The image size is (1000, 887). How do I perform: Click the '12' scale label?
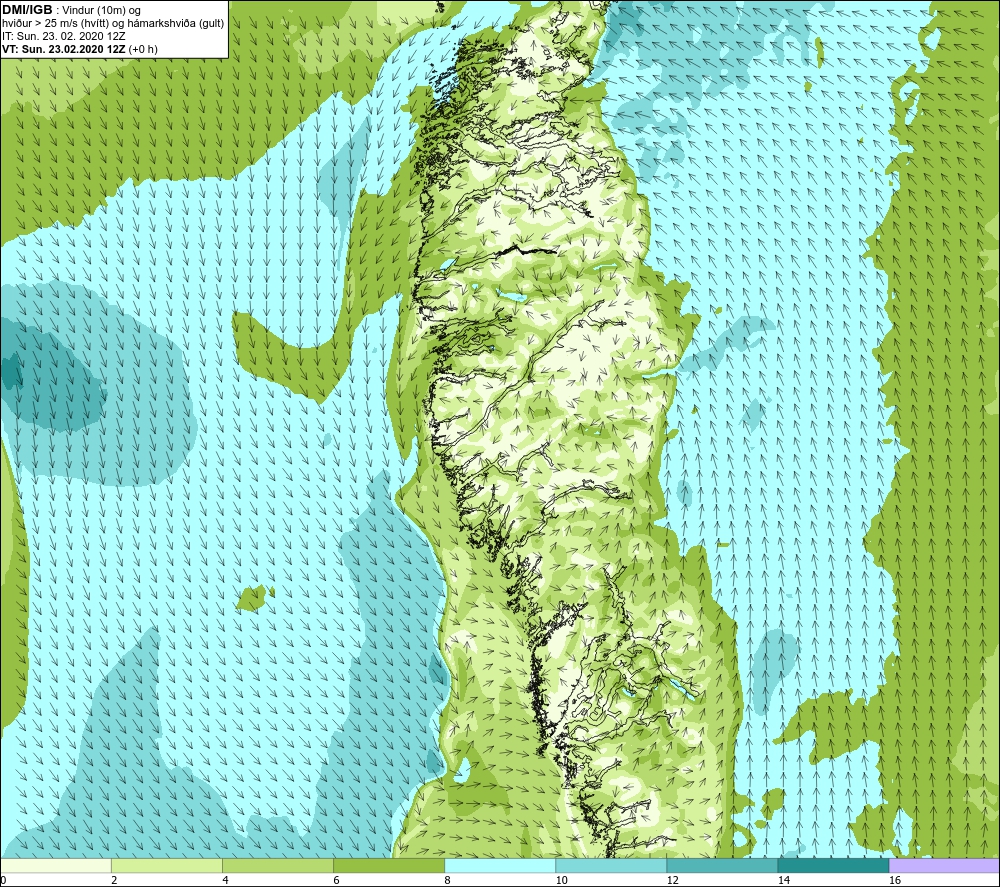coord(672,880)
